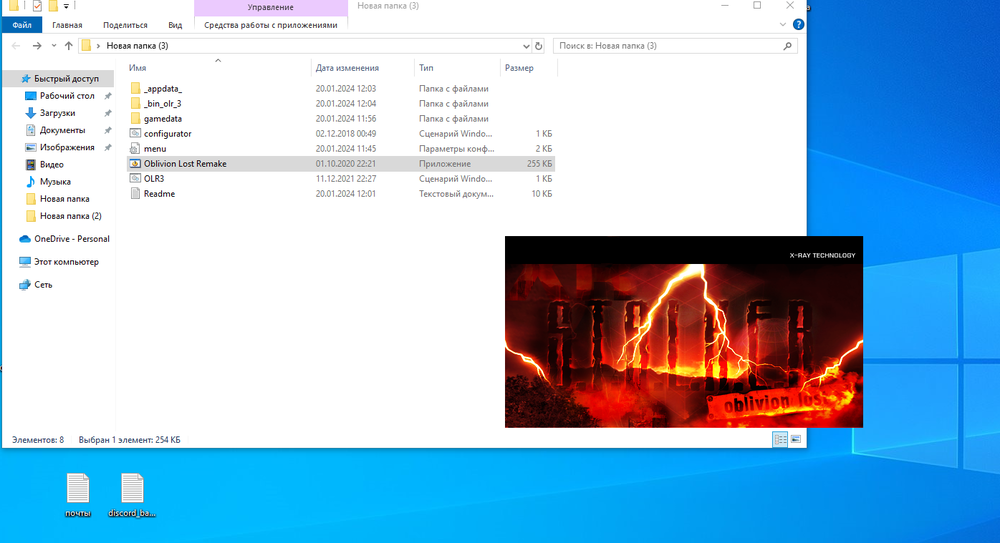
Task: Select Загрузки in the navigation pane
Action: (x=57, y=113)
